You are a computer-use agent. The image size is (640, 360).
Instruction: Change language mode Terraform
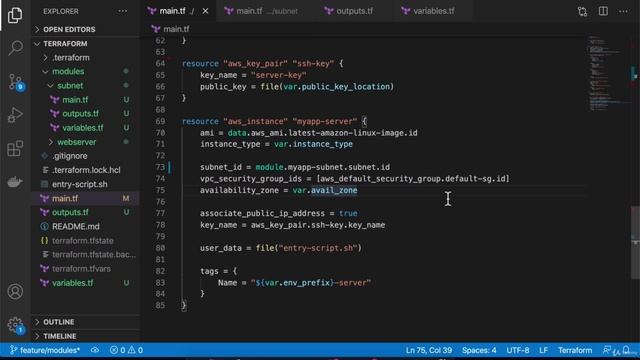[575, 350]
